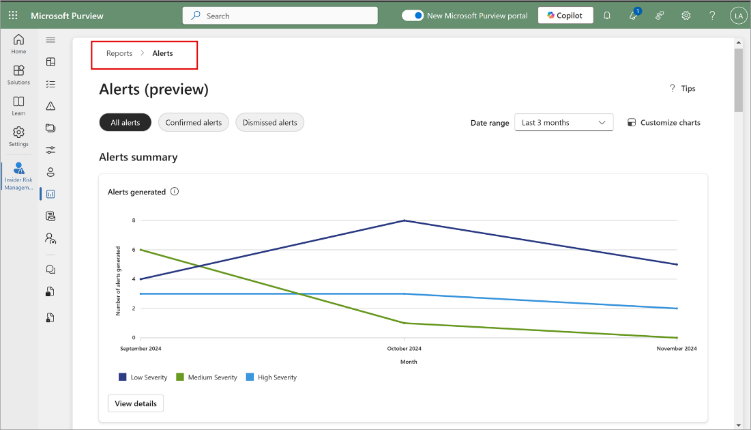
Task: Open the Date range dropdown
Action: point(564,123)
